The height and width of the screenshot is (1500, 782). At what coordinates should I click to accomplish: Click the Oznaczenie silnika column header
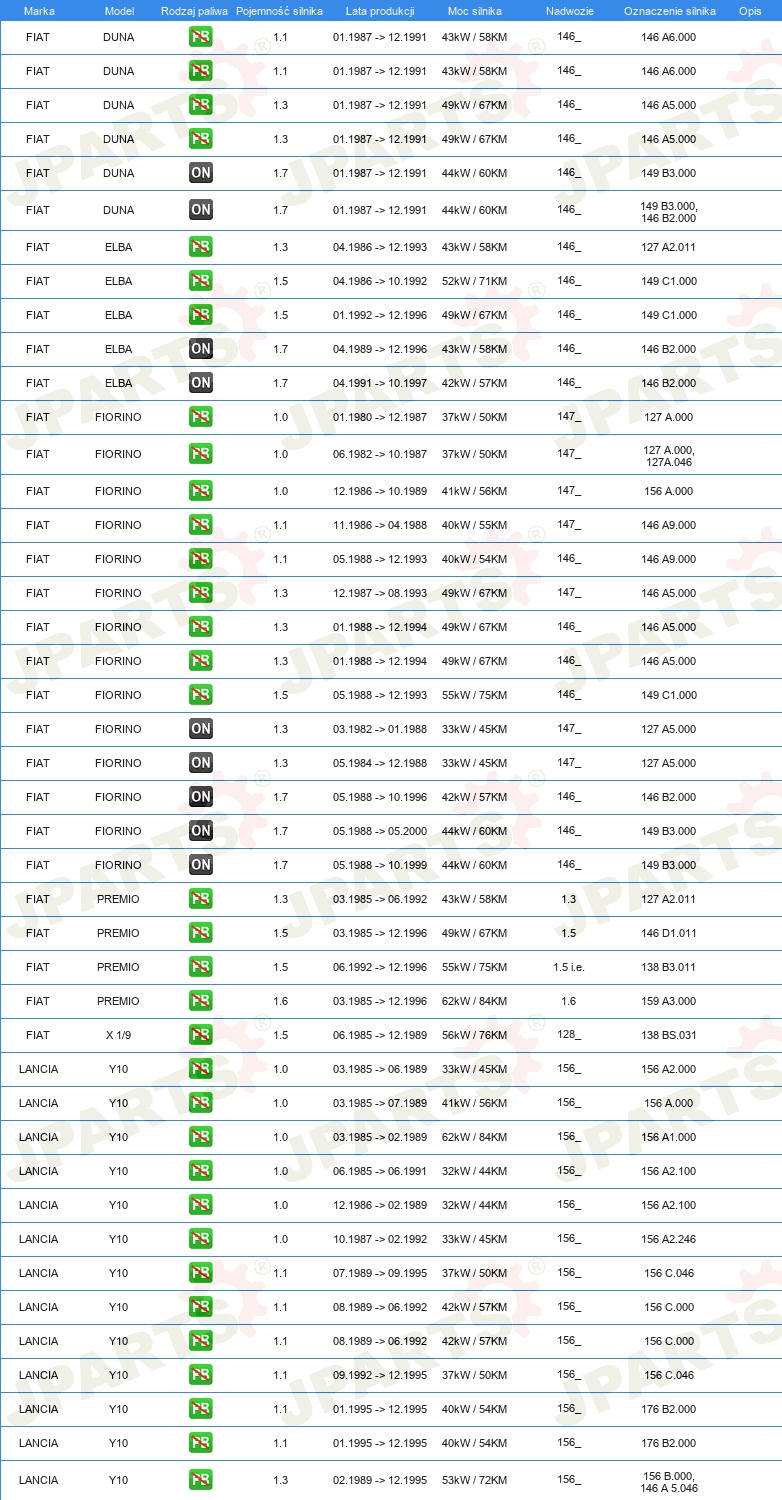pyautogui.click(x=669, y=10)
